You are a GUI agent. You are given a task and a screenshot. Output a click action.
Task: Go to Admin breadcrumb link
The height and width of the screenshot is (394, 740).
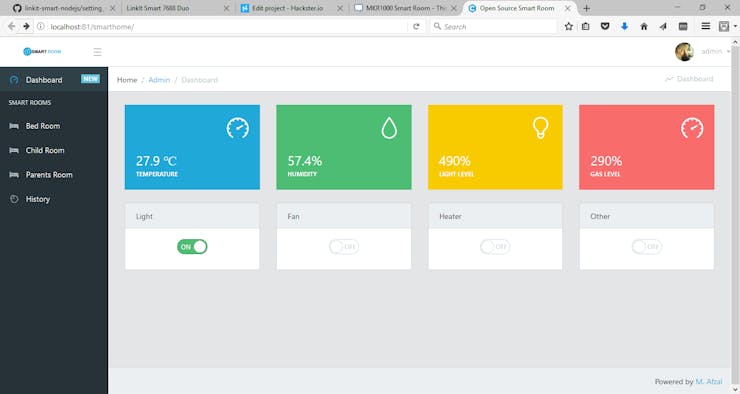(x=159, y=80)
